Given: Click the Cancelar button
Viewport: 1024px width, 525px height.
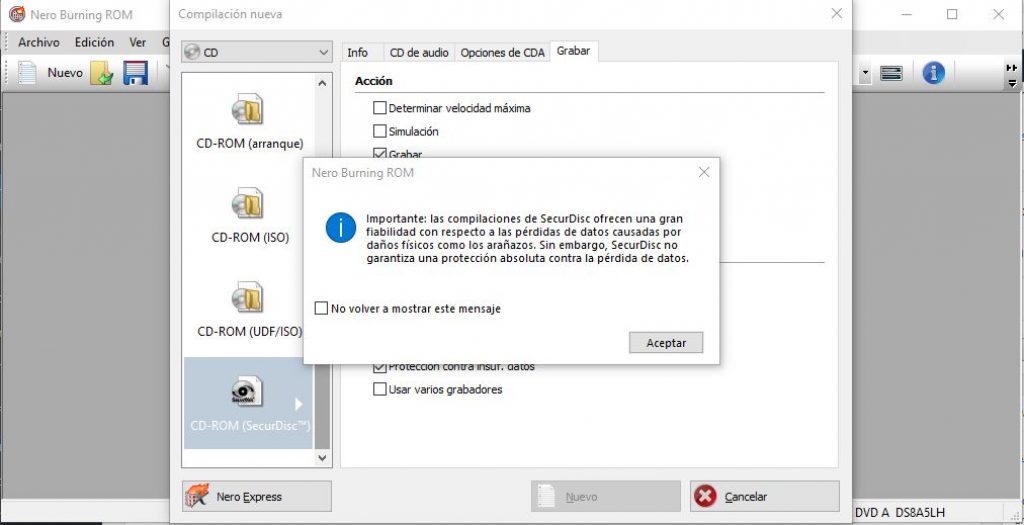Looking at the screenshot, I should tap(764, 497).
